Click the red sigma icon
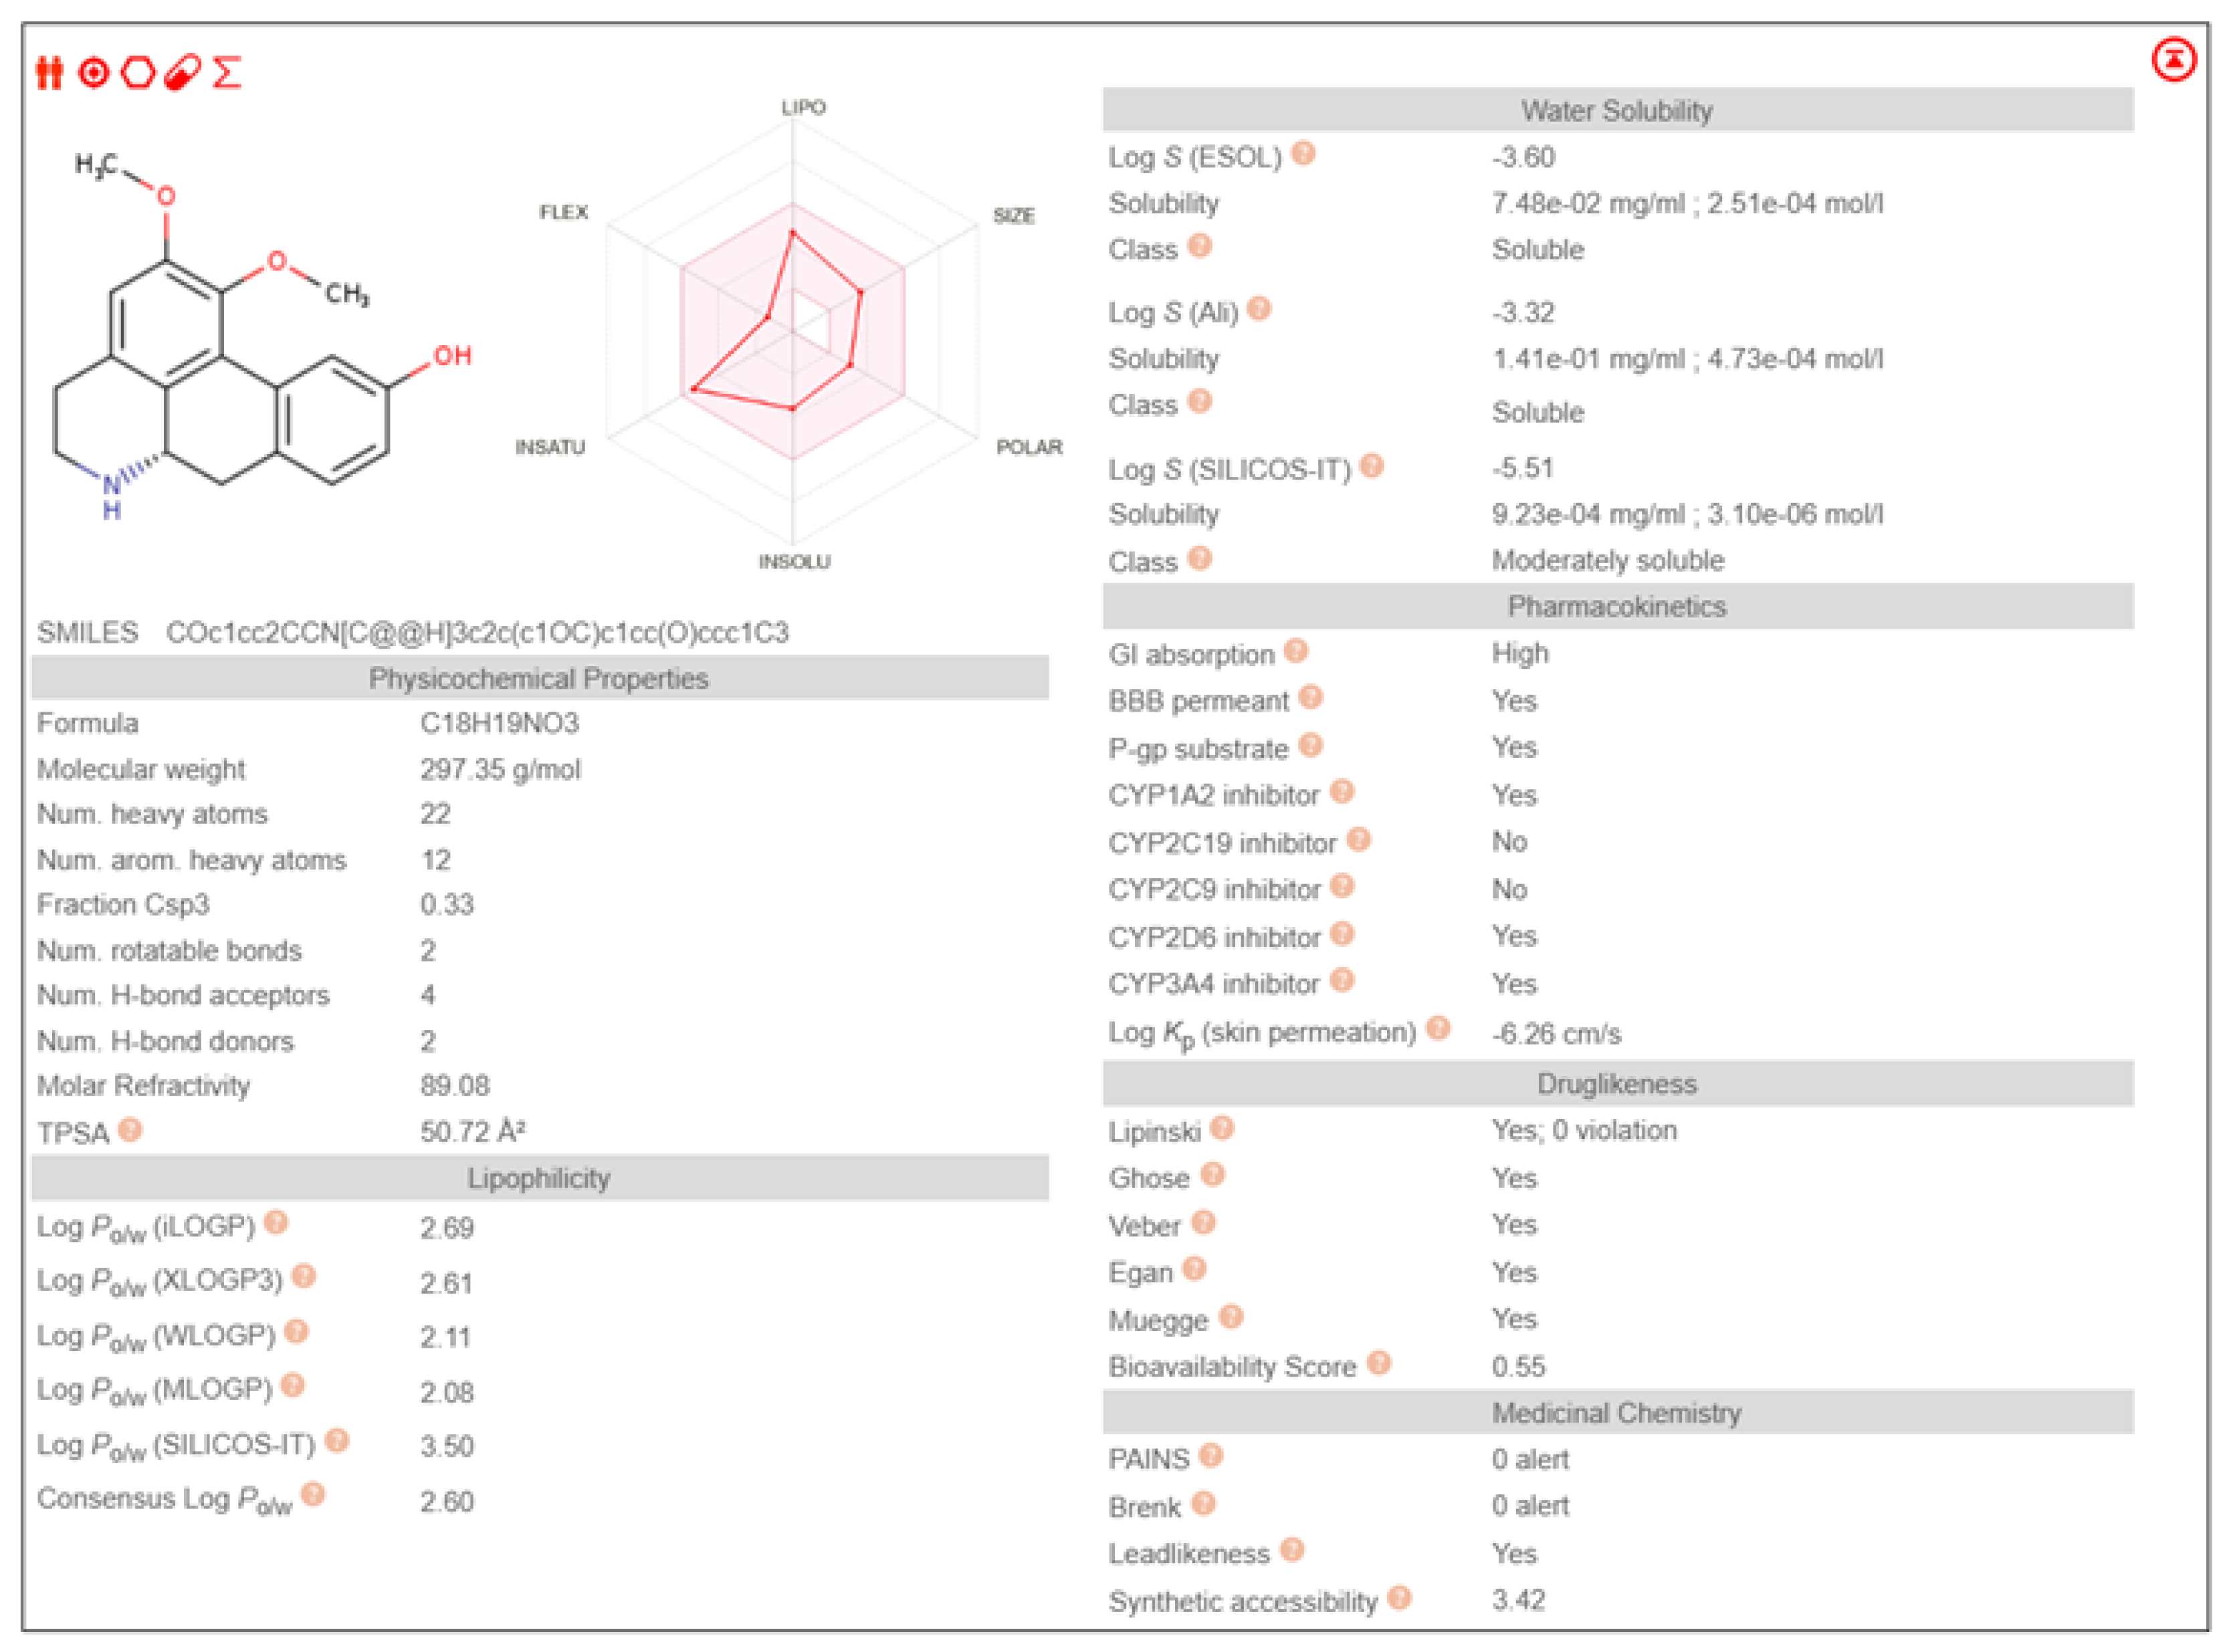The image size is (2235, 1652). (227, 73)
